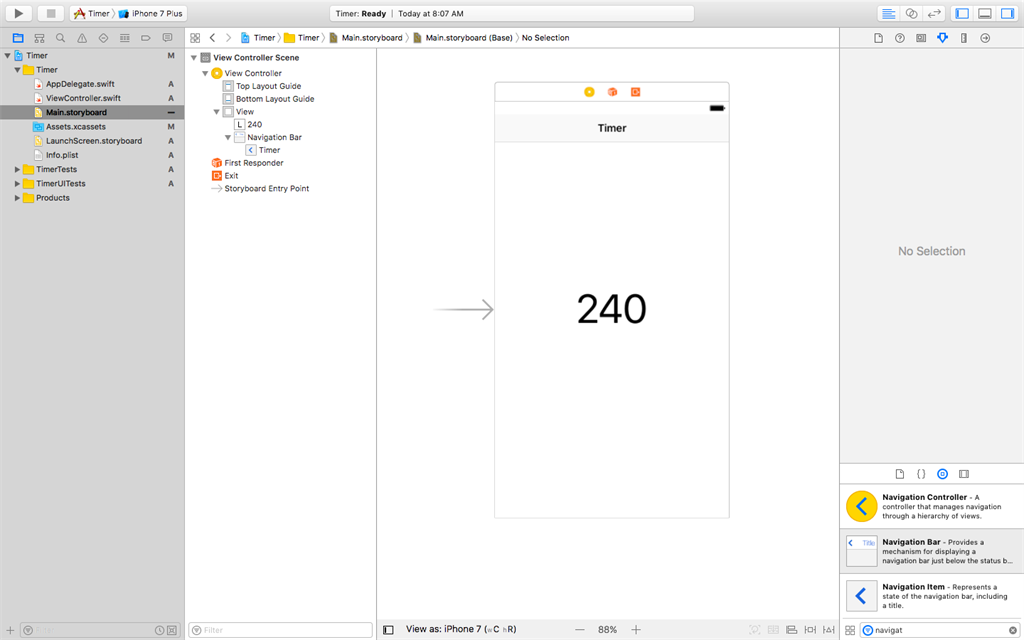This screenshot has height=640, width=1024.
Task: Toggle the debug area
Action: (985, 13)
